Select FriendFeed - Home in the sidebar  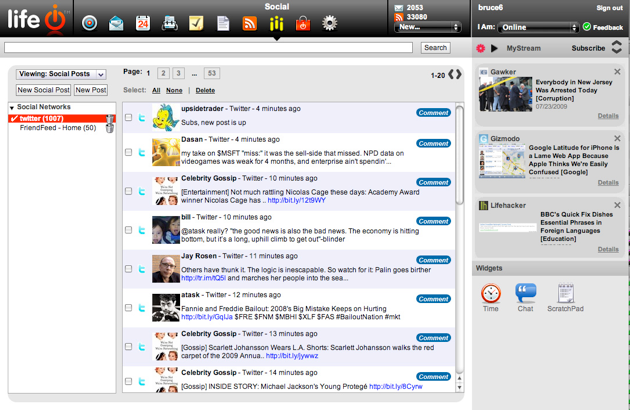[57, 128]
